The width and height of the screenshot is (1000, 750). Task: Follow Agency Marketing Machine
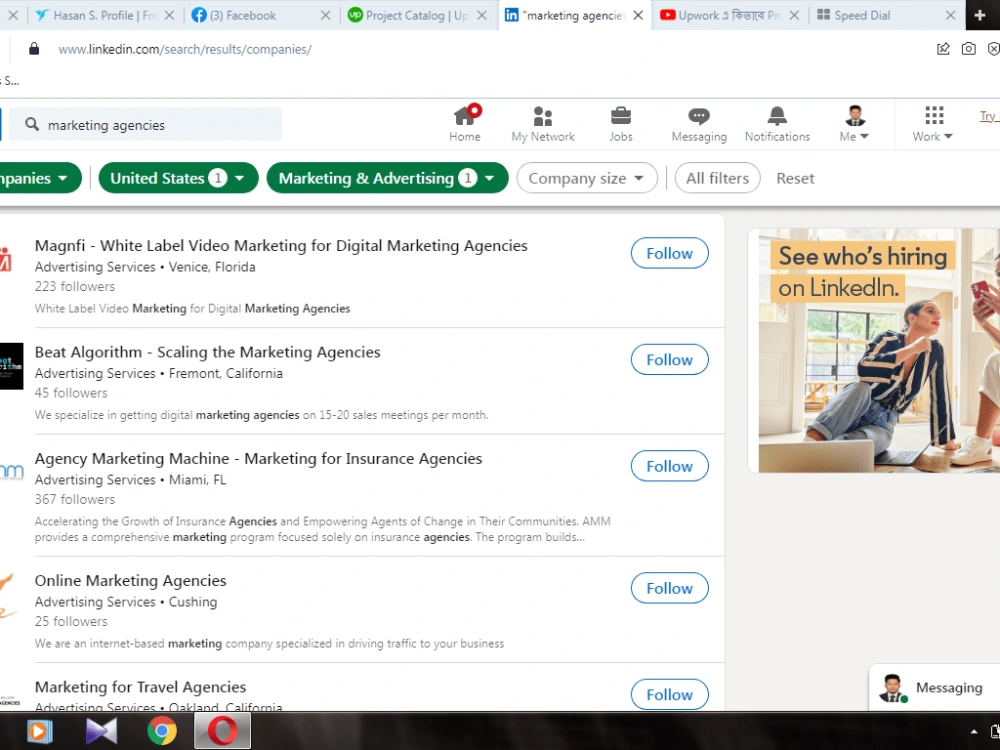tap(670, 466)
